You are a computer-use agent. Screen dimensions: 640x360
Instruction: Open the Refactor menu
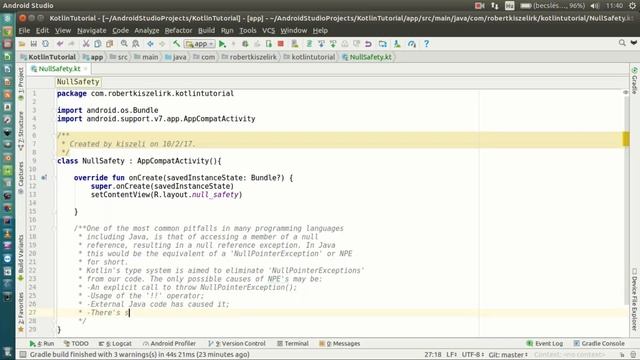pos(178,31)
